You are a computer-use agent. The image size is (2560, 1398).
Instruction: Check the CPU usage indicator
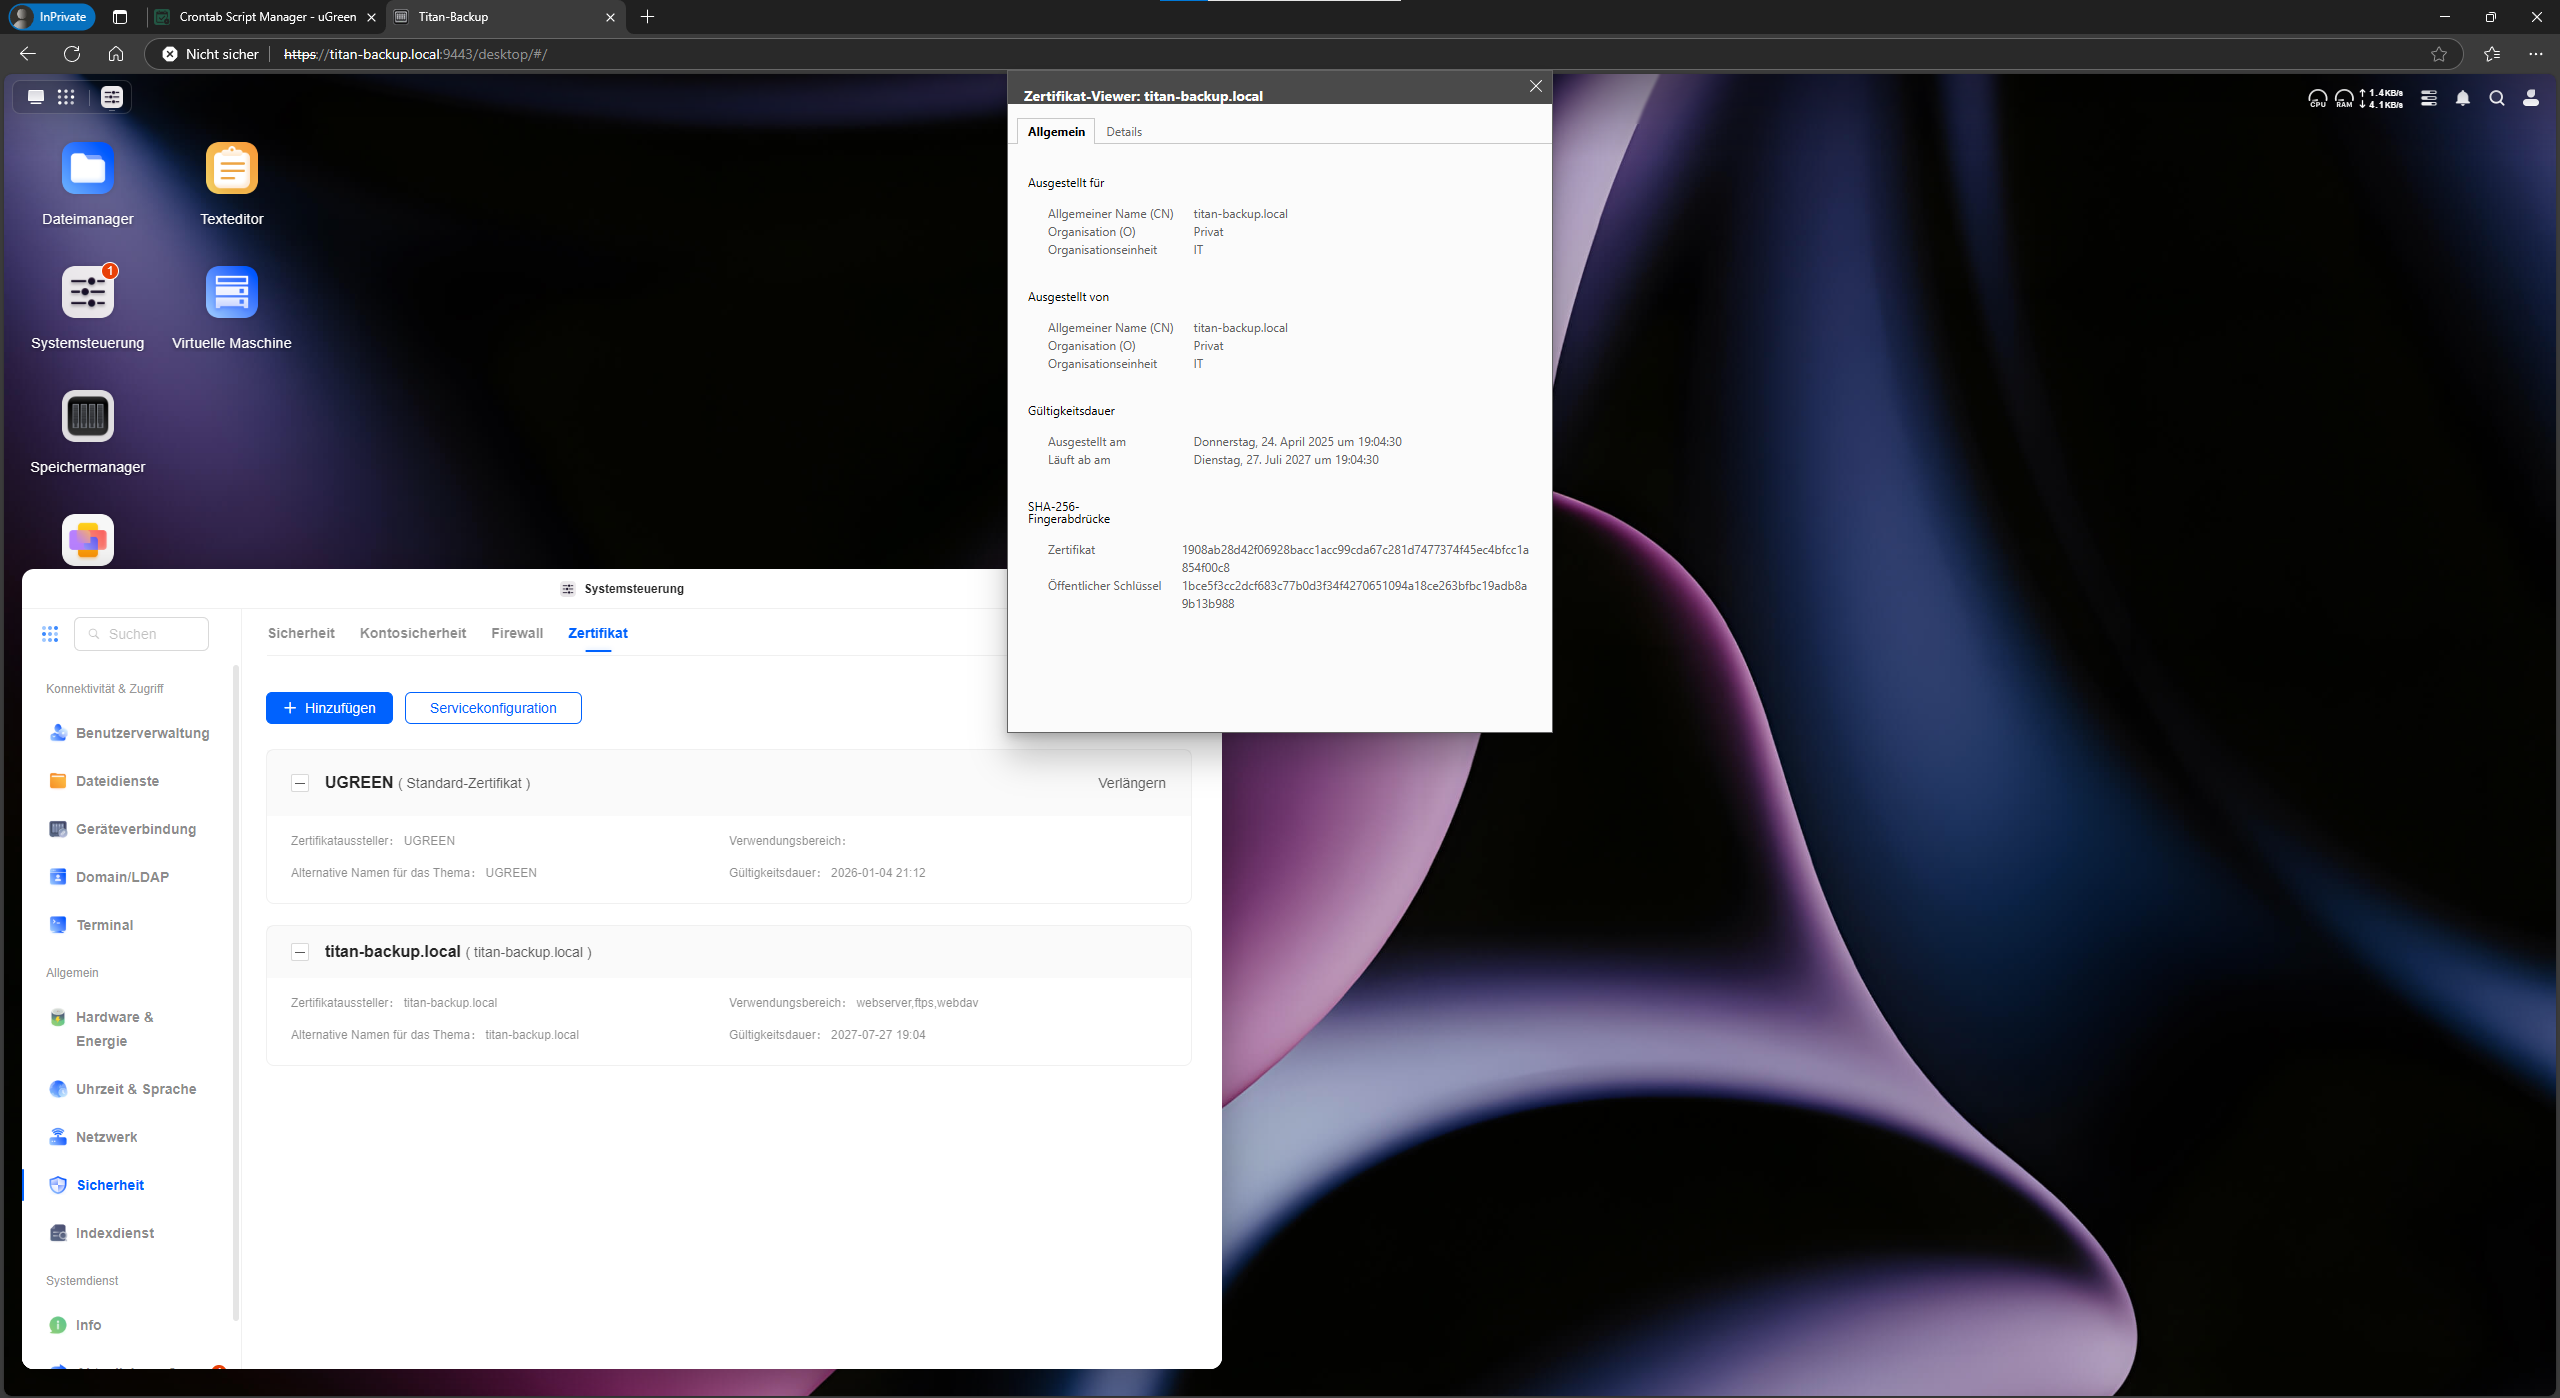[2317, 98]
